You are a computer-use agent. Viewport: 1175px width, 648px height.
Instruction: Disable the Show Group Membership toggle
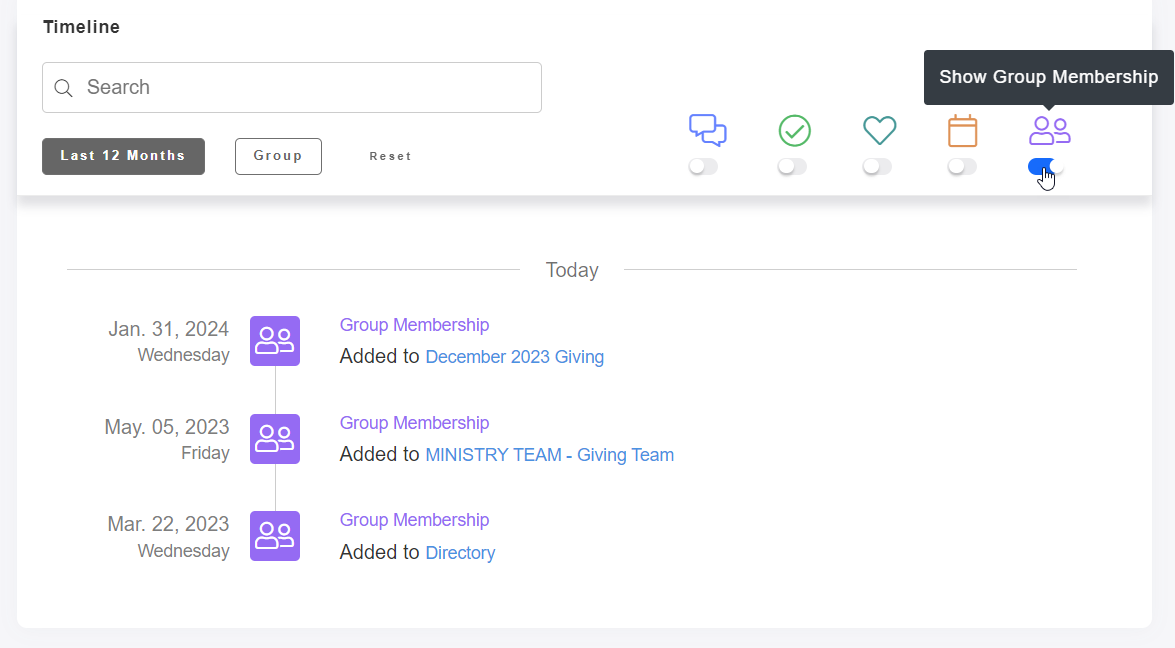point(1044,166)
